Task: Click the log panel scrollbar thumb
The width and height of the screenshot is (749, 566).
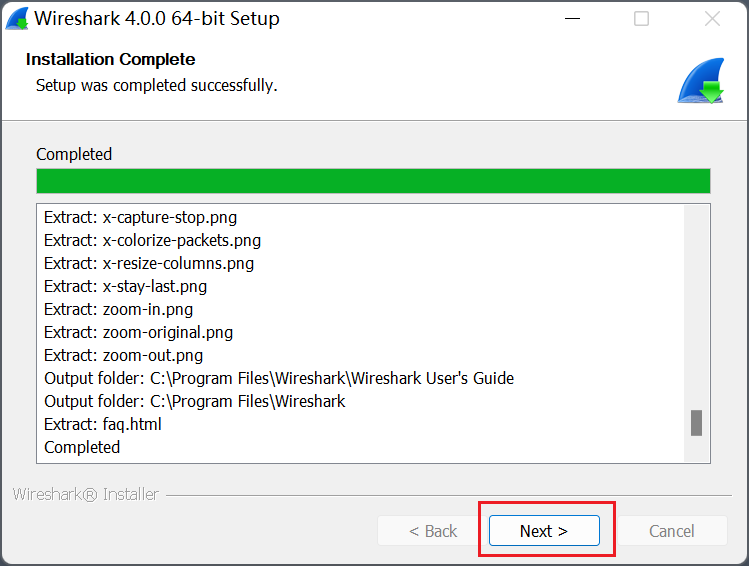Action: tap(696, 423)
